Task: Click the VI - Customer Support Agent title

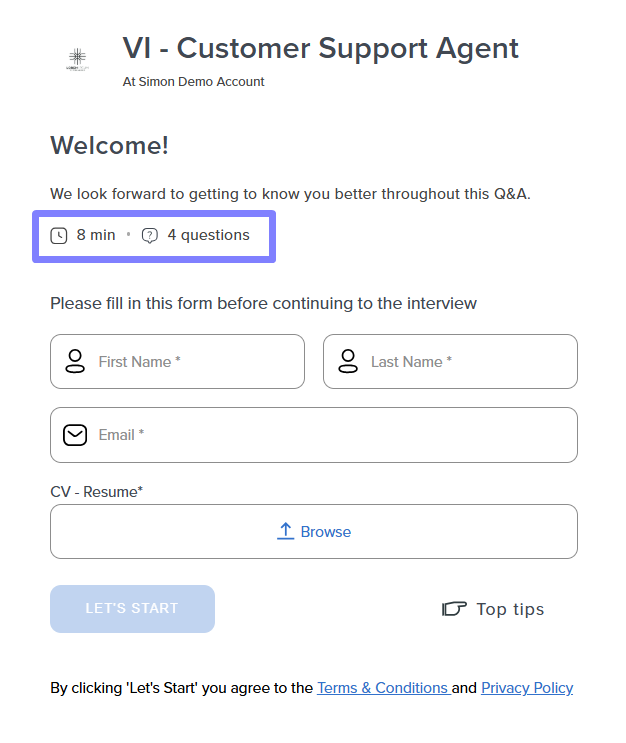Action: [x=320, y=48]
